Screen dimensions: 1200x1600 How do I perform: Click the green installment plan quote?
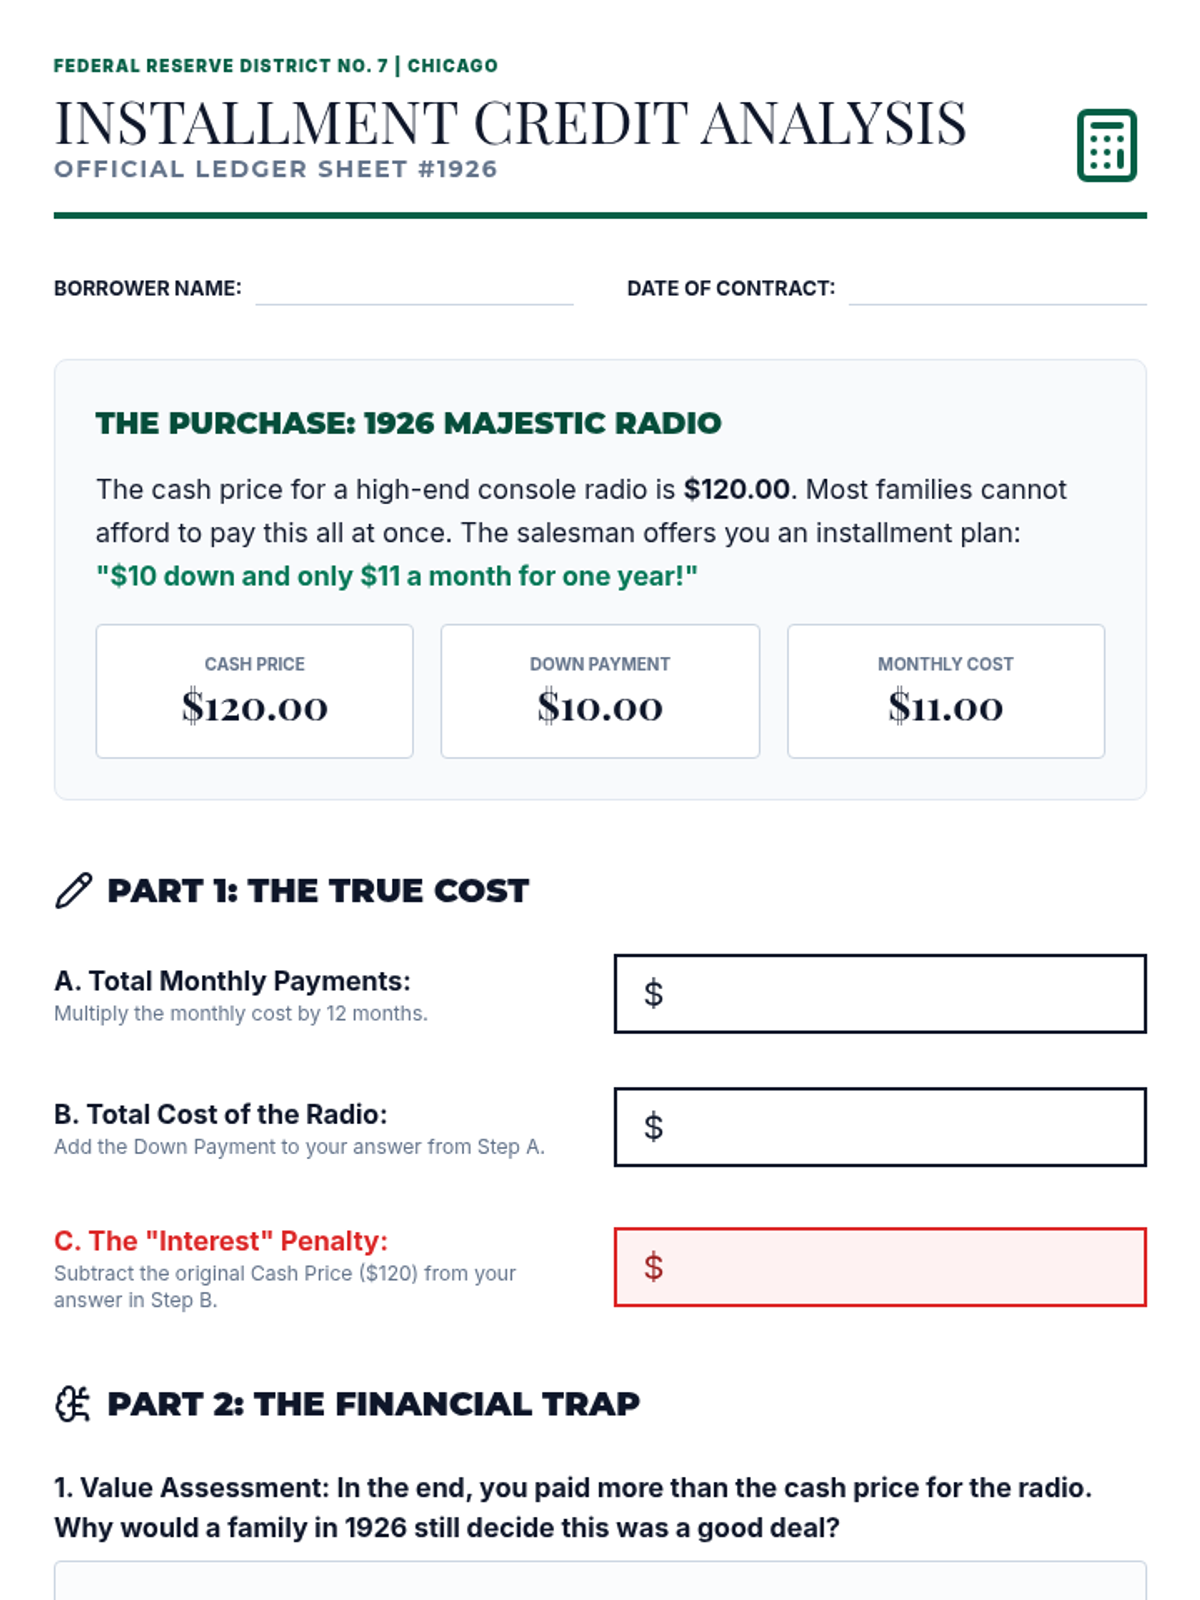click(397, 576)
